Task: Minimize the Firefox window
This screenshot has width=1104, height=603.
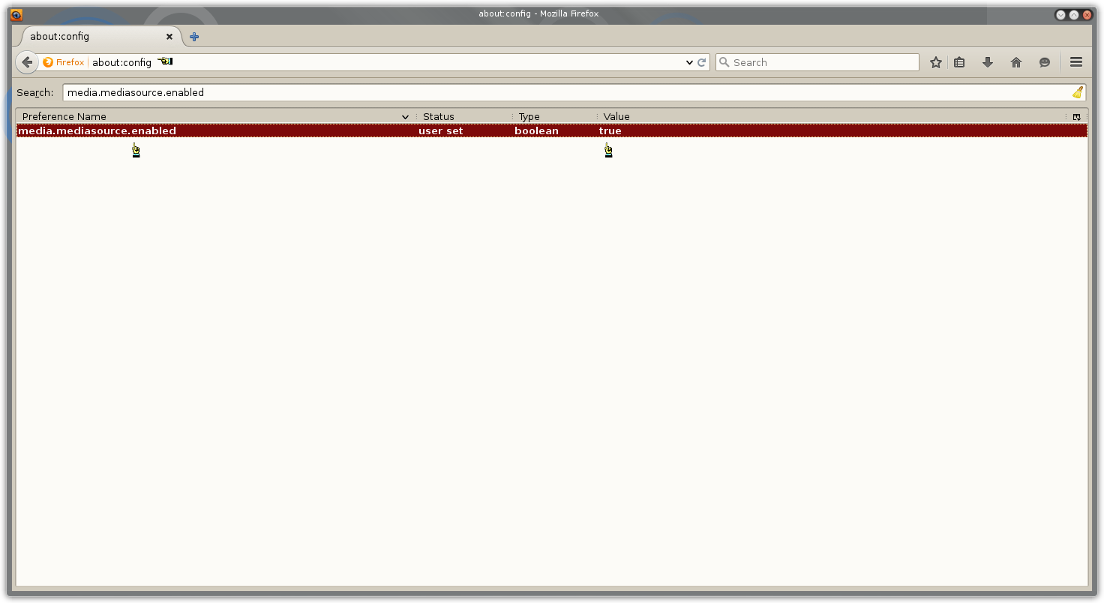Action: point(1060,15)
